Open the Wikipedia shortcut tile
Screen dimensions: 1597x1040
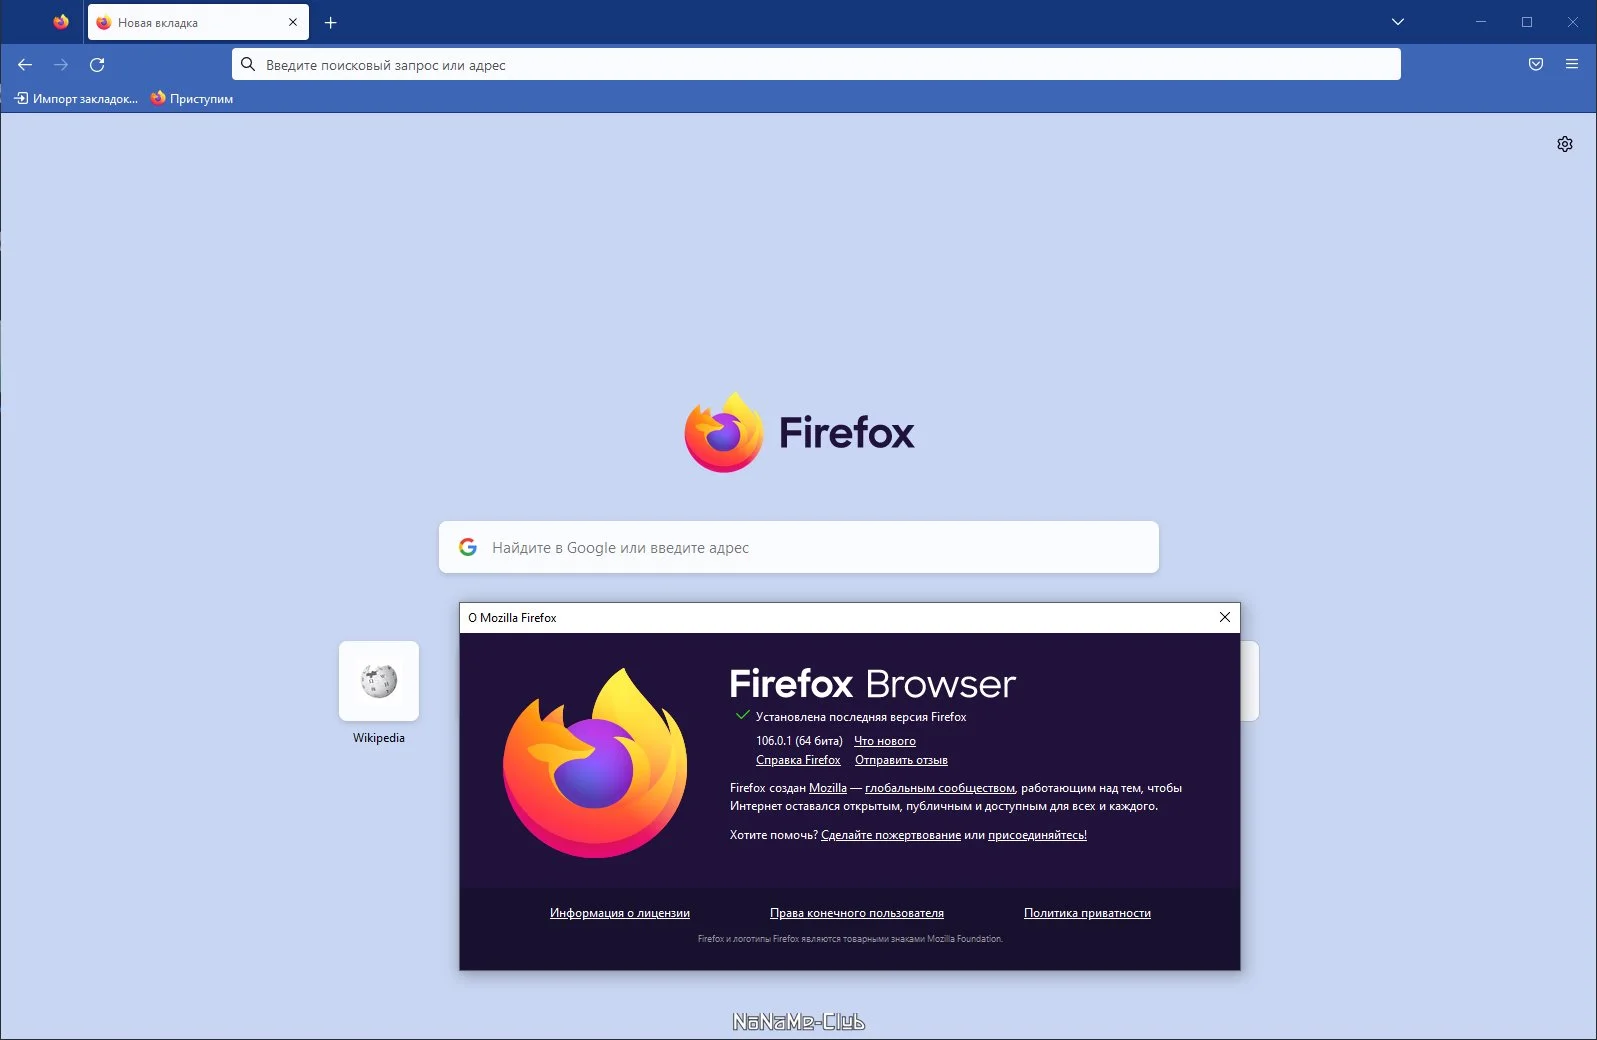379,692
